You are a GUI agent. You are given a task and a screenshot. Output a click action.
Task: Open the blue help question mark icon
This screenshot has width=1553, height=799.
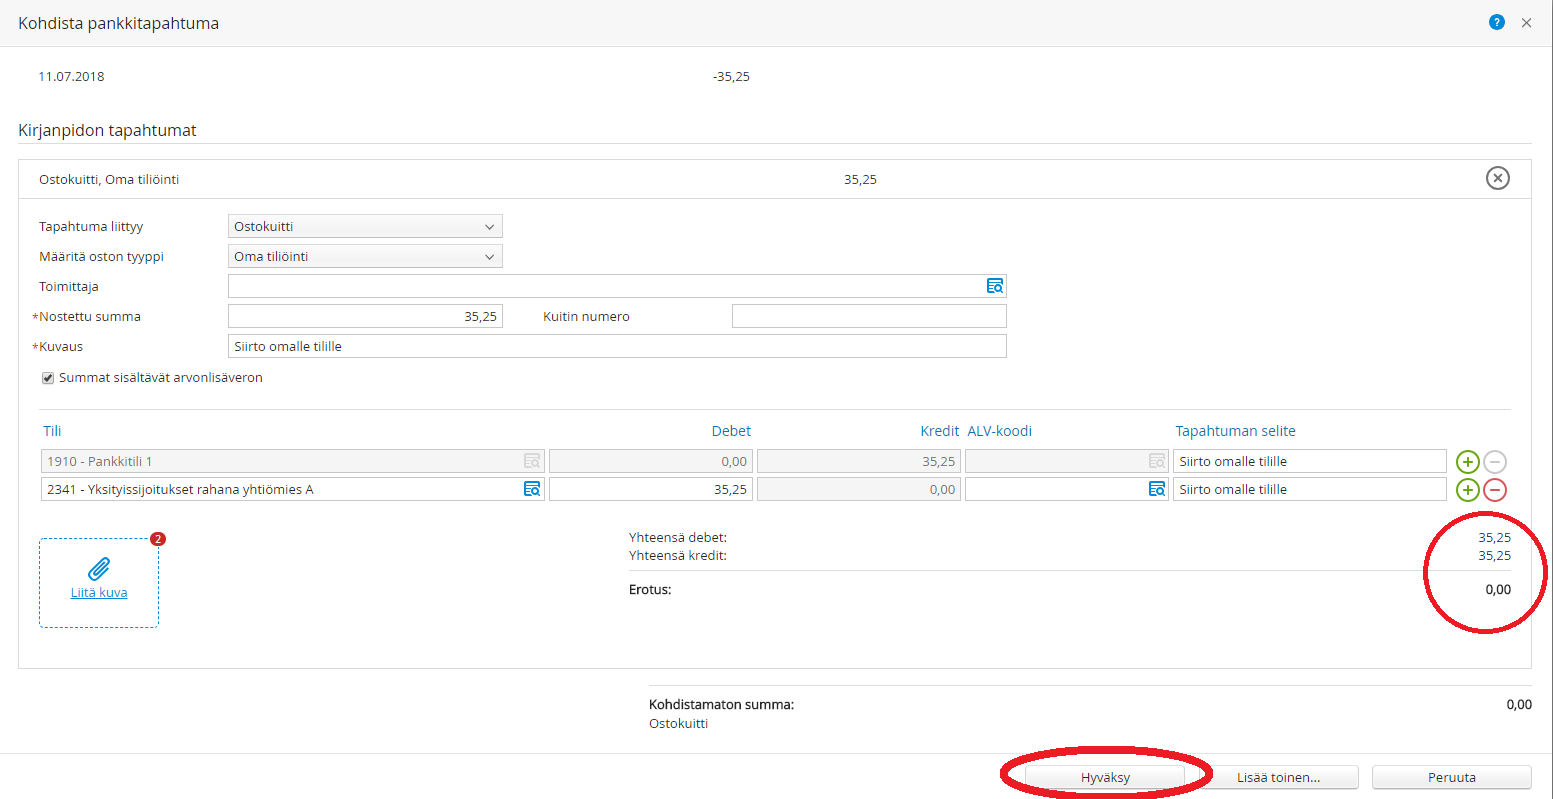pos(1497,22)
